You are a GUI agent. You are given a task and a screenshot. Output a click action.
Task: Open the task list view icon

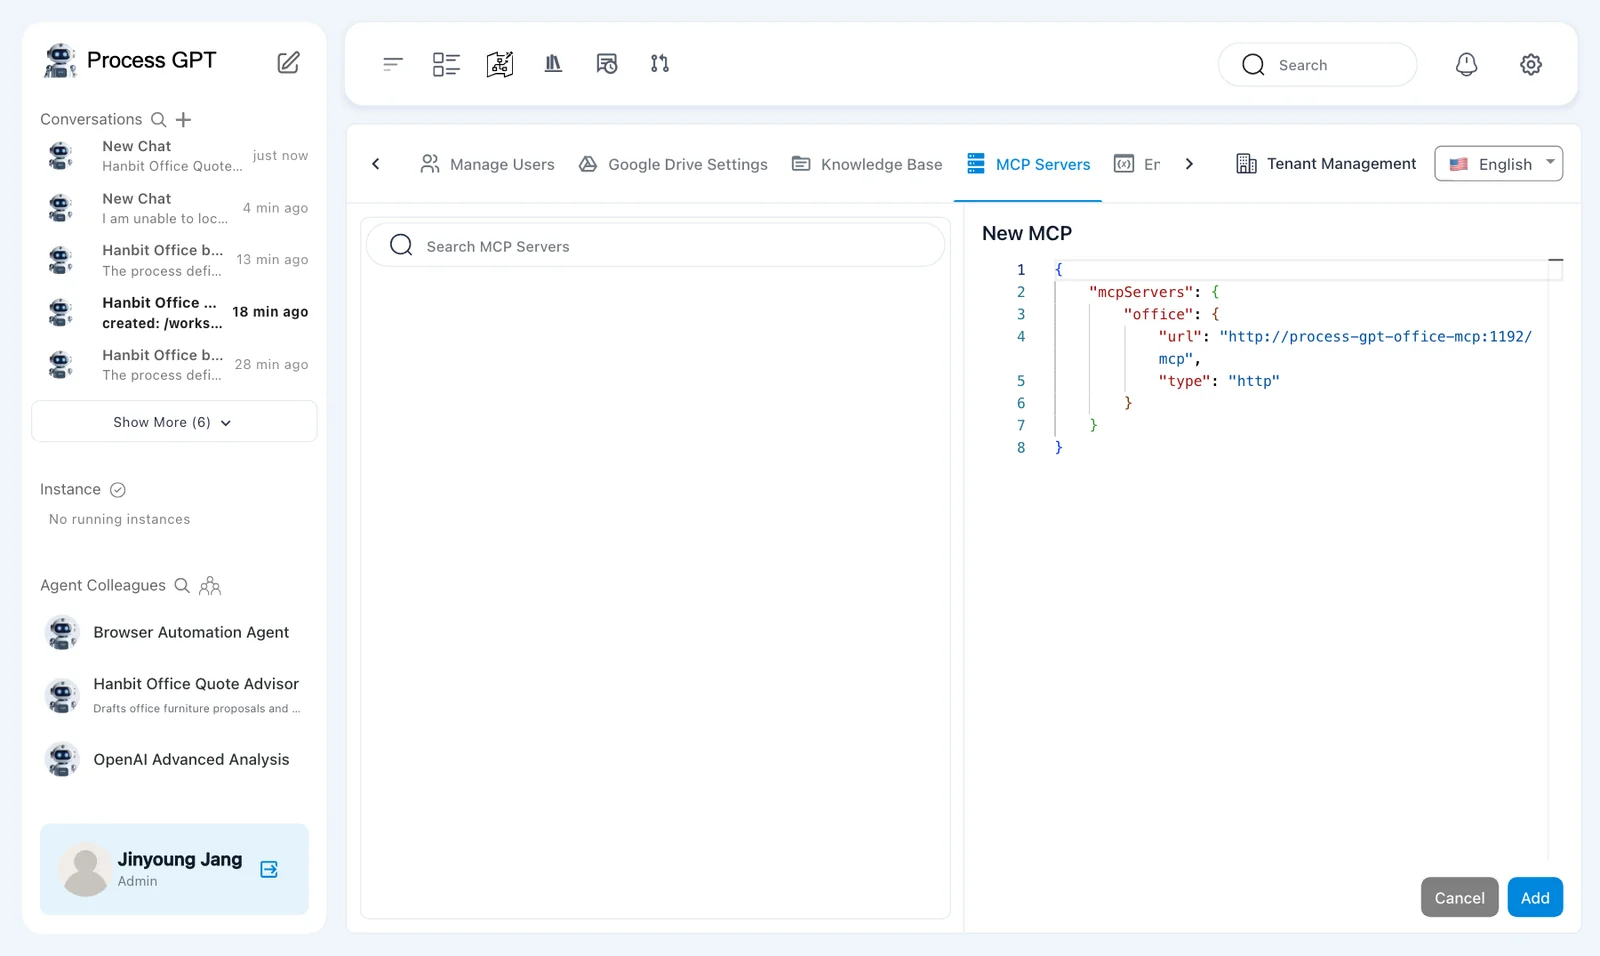tap(446, 64)
